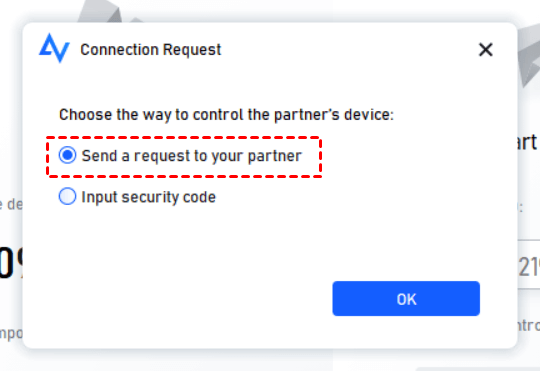Focus the partially visible ID input field behind dialog
Viewport: 540px width, 371px height.
529,264
